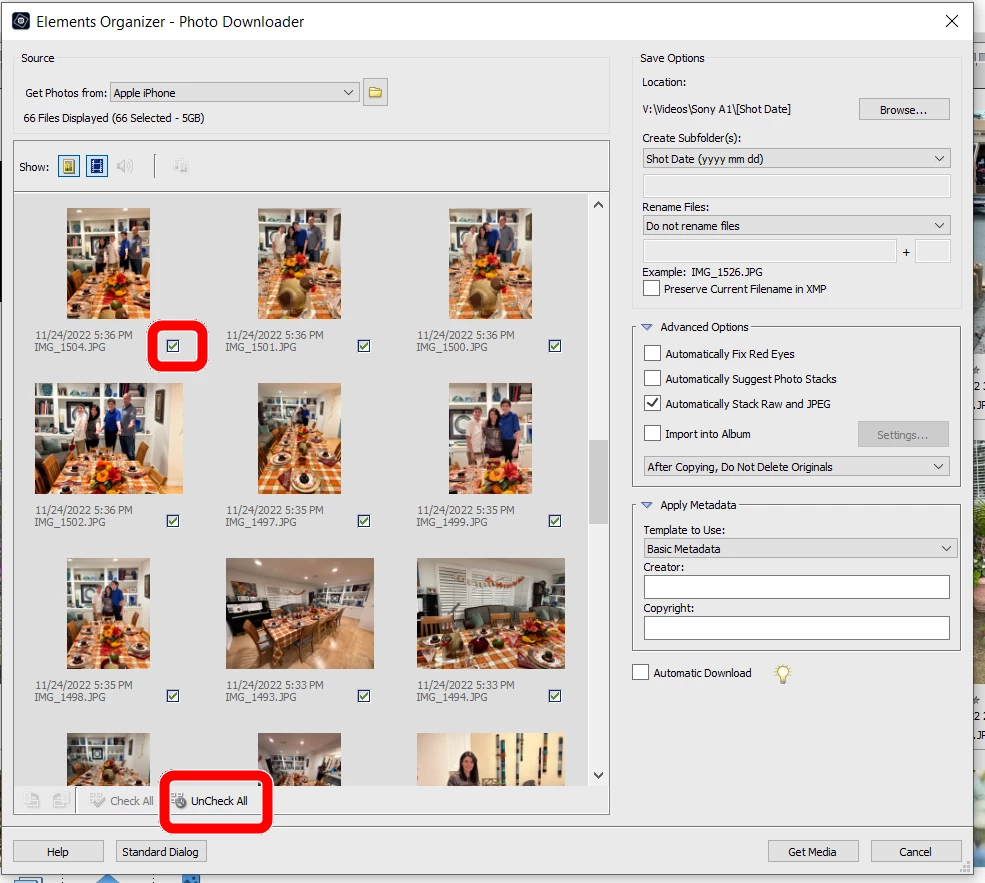
Task: Click the Browse... location button
Action: coord(903,110)
